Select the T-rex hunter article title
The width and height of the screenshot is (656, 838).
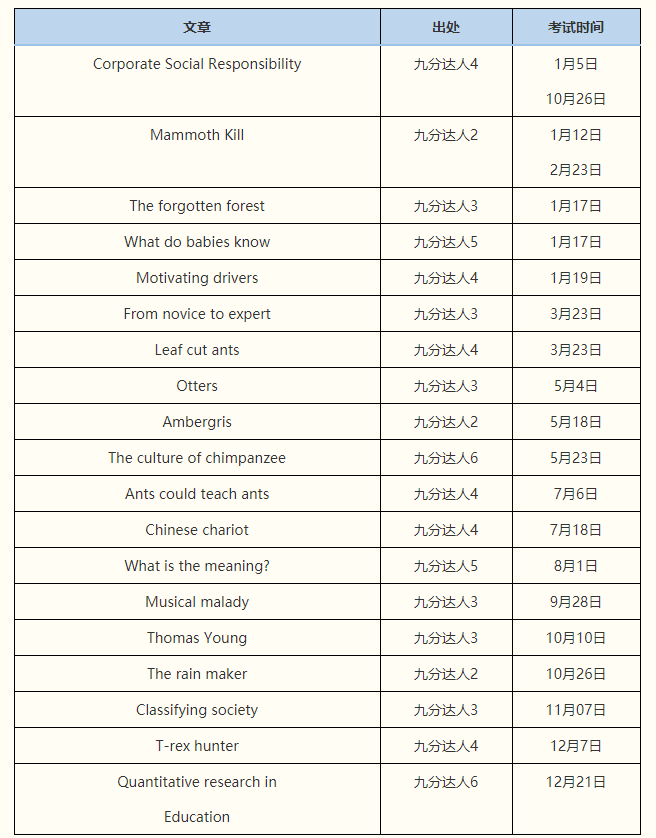click(x=197, y=746)
